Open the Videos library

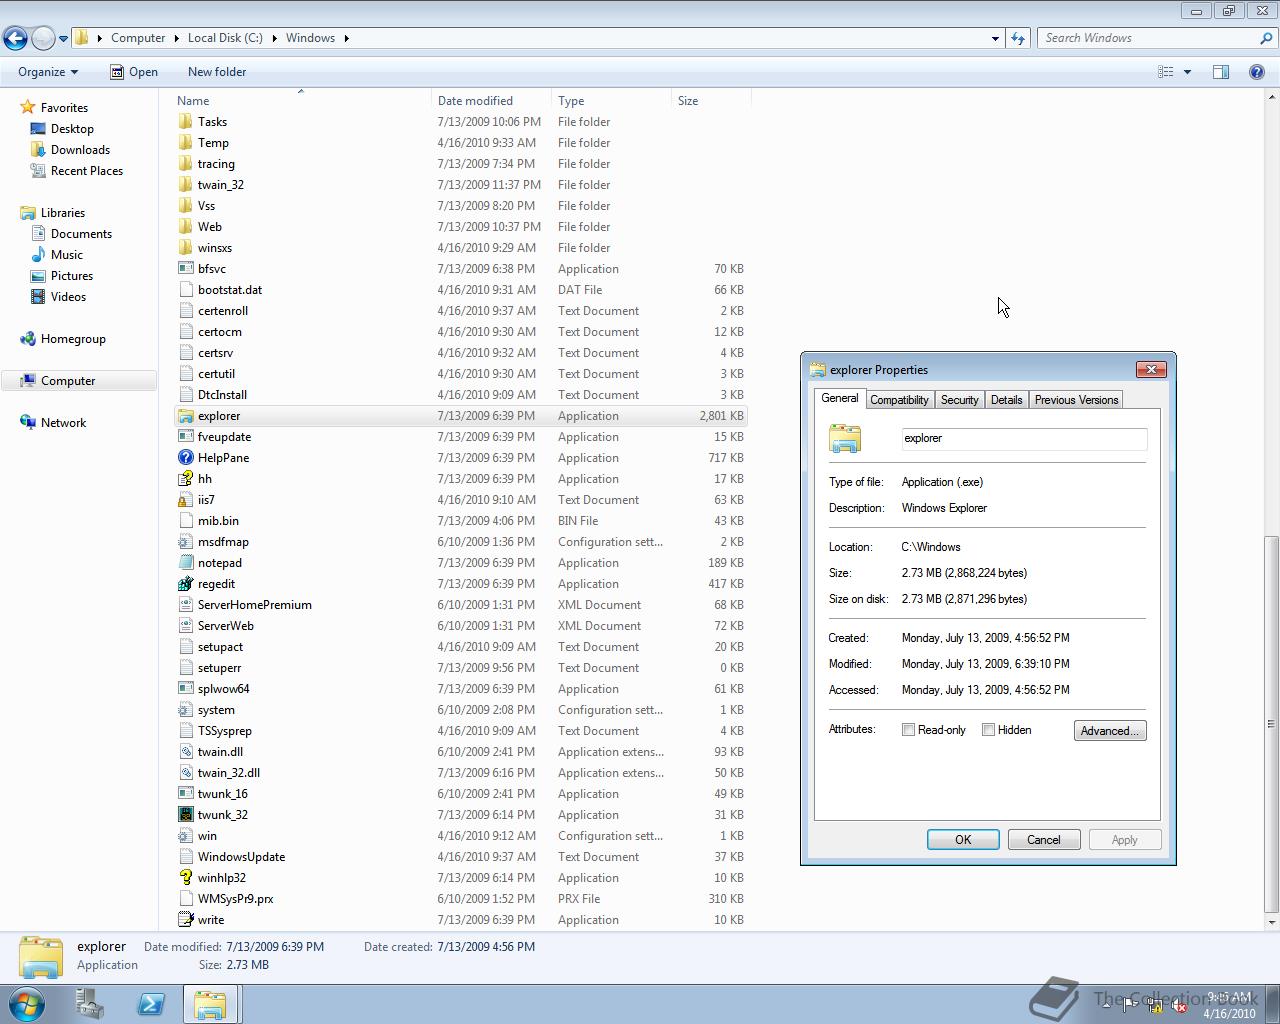pos(68,297)
